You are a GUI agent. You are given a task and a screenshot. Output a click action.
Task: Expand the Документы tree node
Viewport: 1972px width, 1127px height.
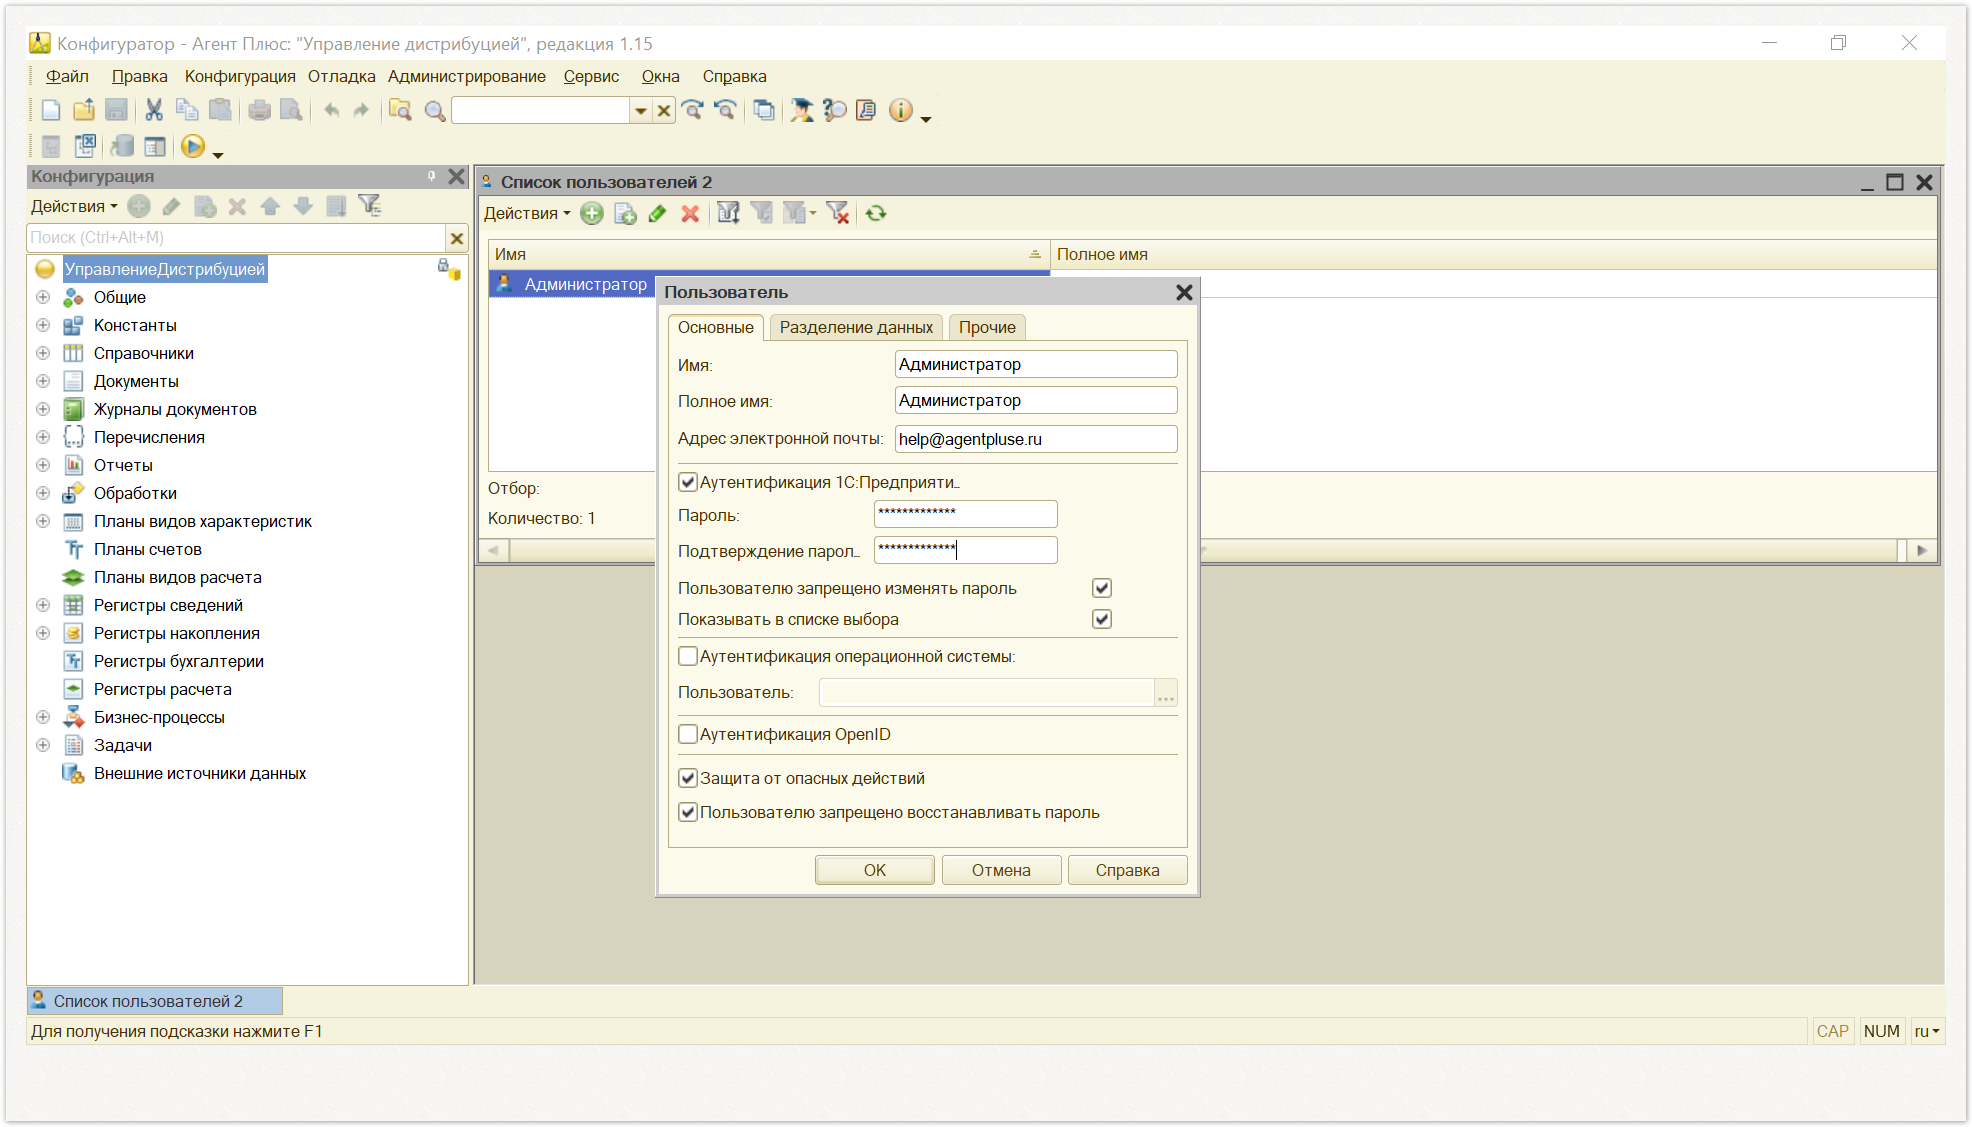[43, 381]
